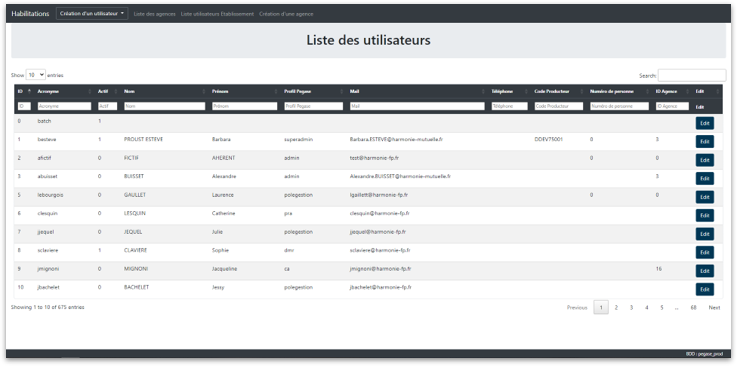The height and width of the screenshot is (366, 737).
Task: Click the Showing 1 to 10 info text
Action: tap(47, 307)
